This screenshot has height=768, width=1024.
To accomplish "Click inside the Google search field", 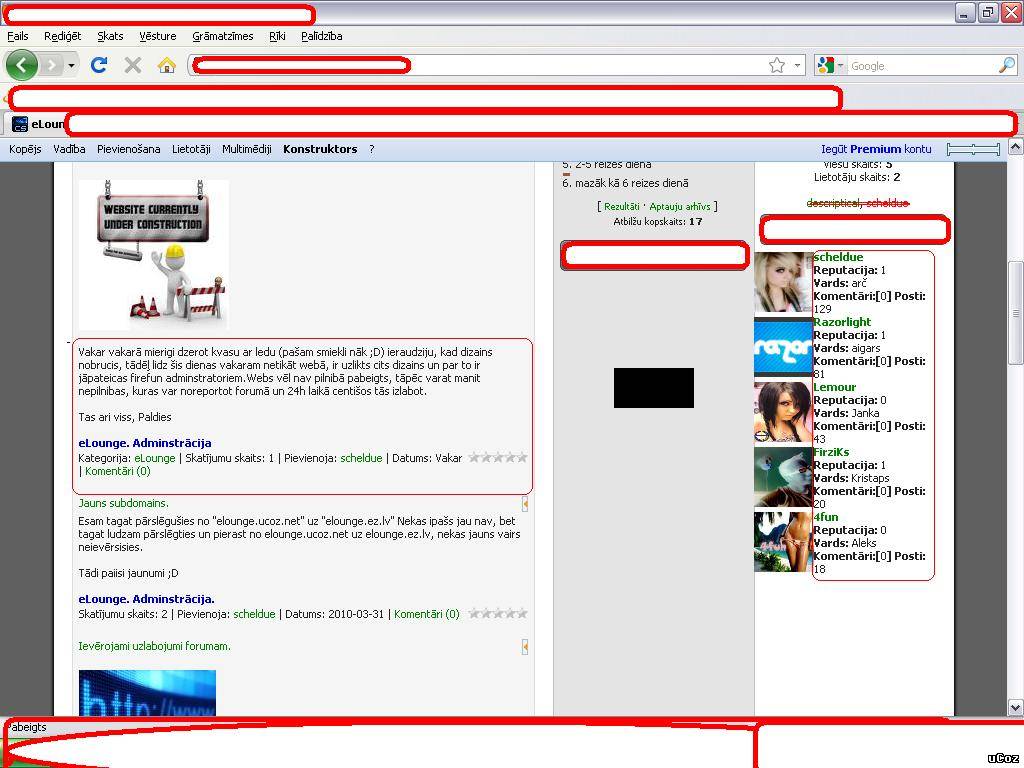I will (921, 65).
